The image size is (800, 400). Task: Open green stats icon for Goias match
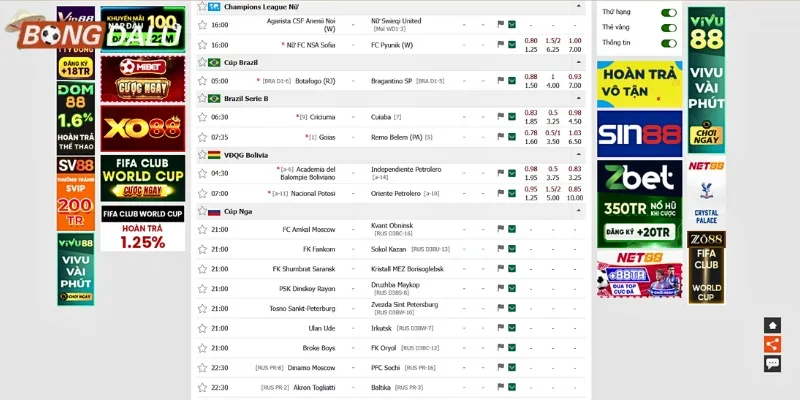[x=511, y=136]
